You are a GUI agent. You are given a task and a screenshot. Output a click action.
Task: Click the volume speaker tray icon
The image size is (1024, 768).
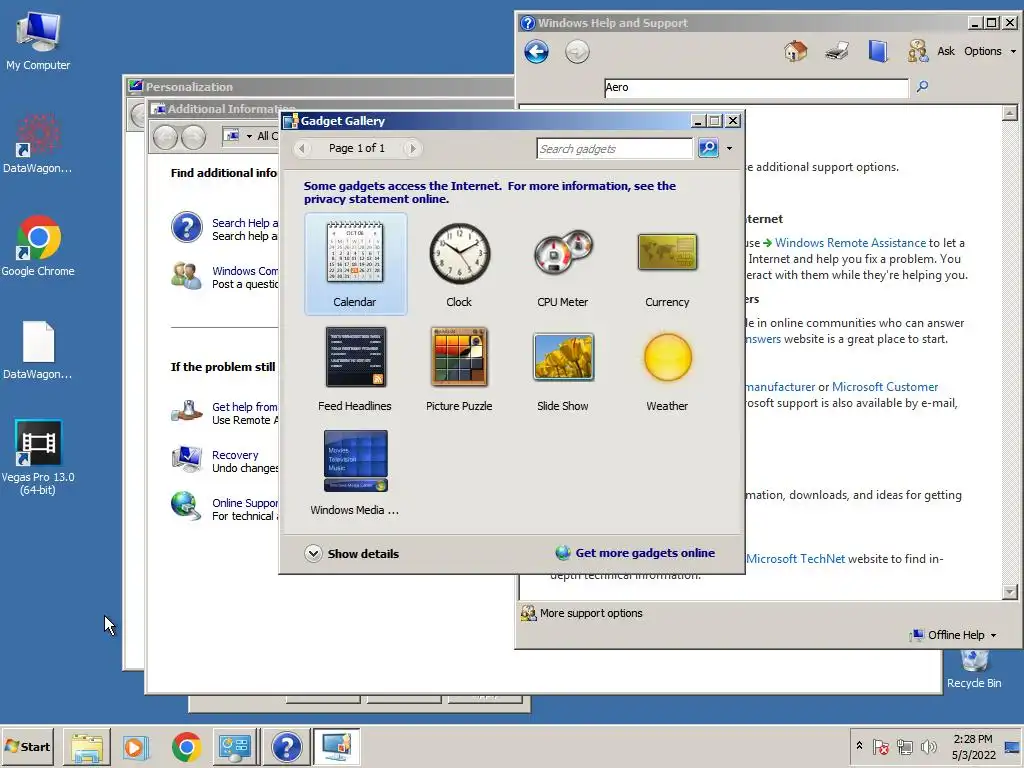point(928,746)
